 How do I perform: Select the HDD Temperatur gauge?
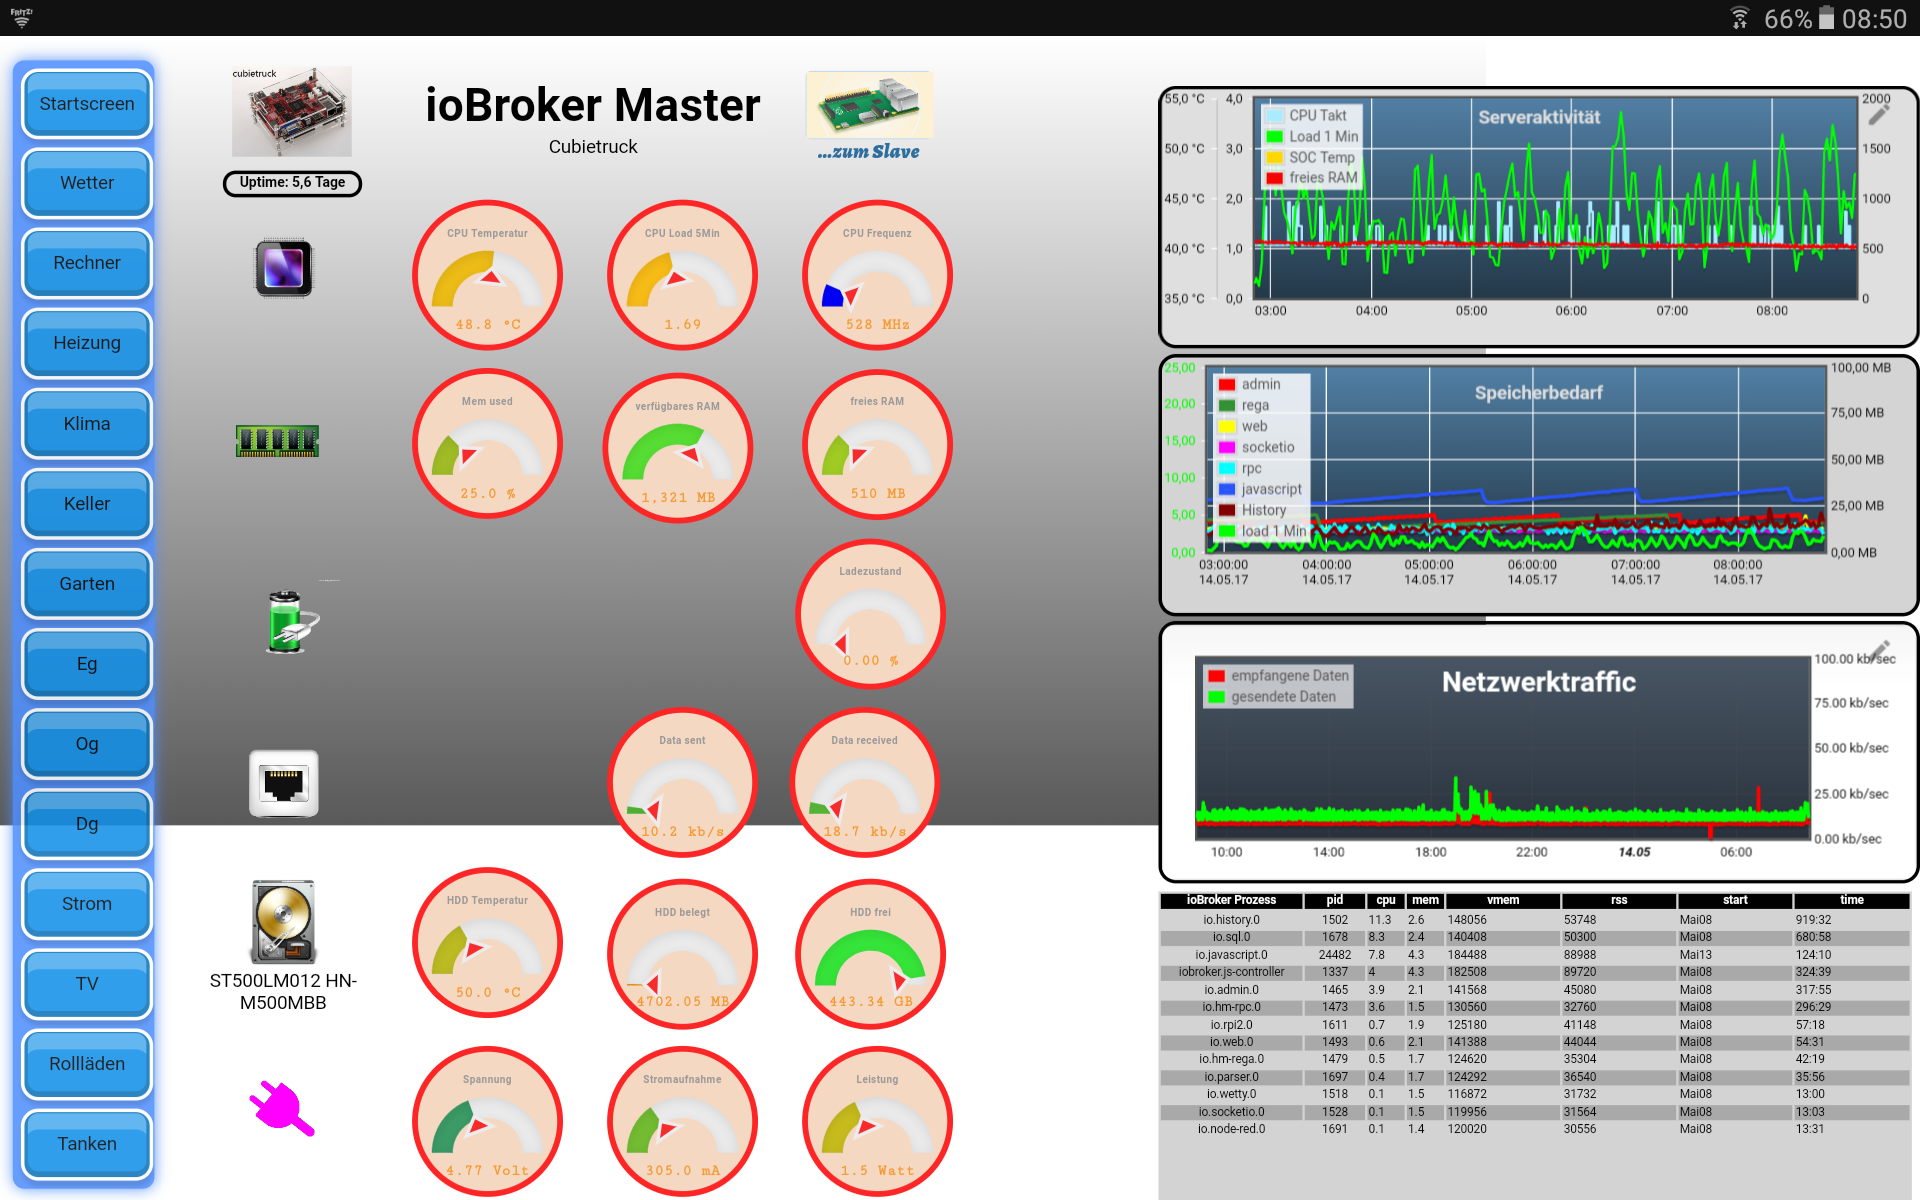[487, 942]
